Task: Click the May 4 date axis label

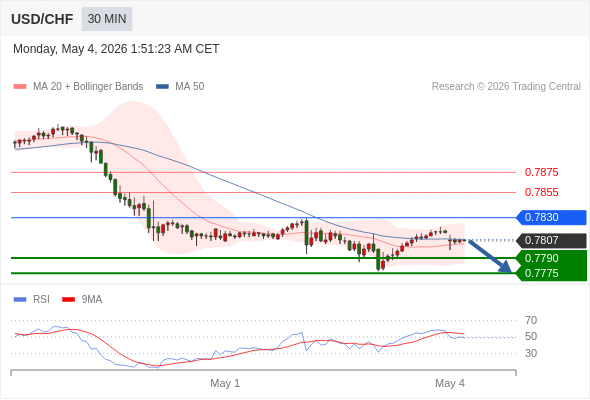Action: (450, 383)
